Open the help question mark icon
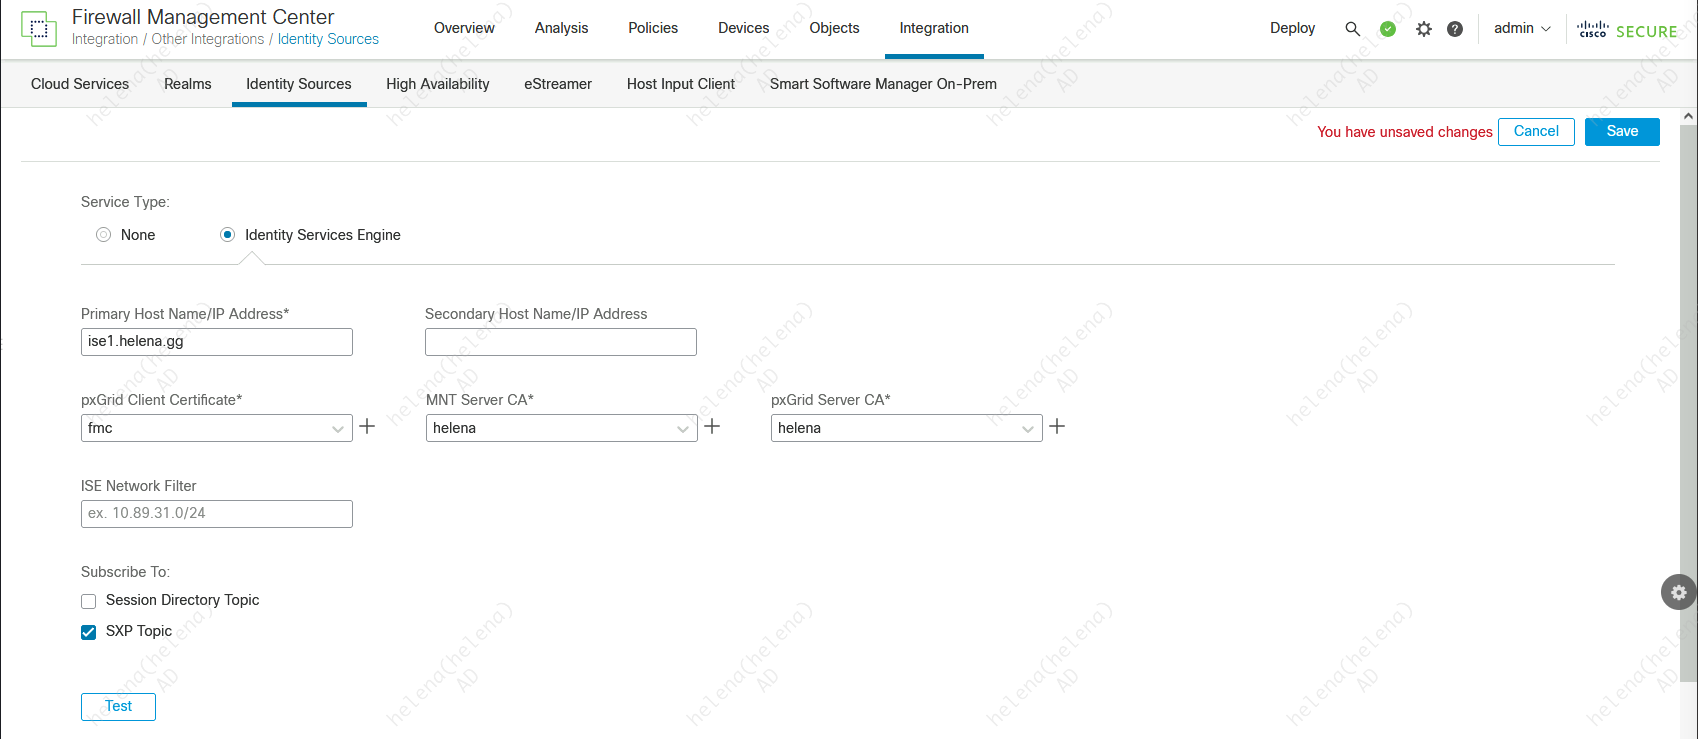Viewport: 1698px width, 739px height. pos(1455,29)
